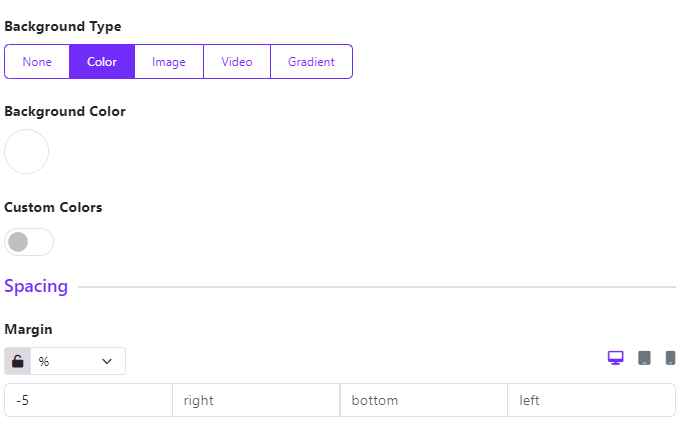Image resolution: width=683 pixels, height=438 pixels.
Task: Click the chevron arrow of the unit selector
Action: (107, 361)
